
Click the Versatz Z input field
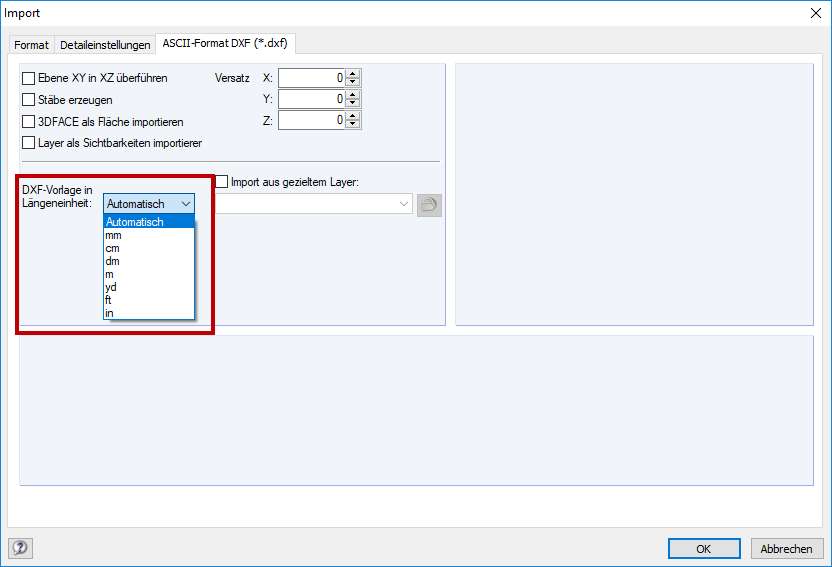311,120
